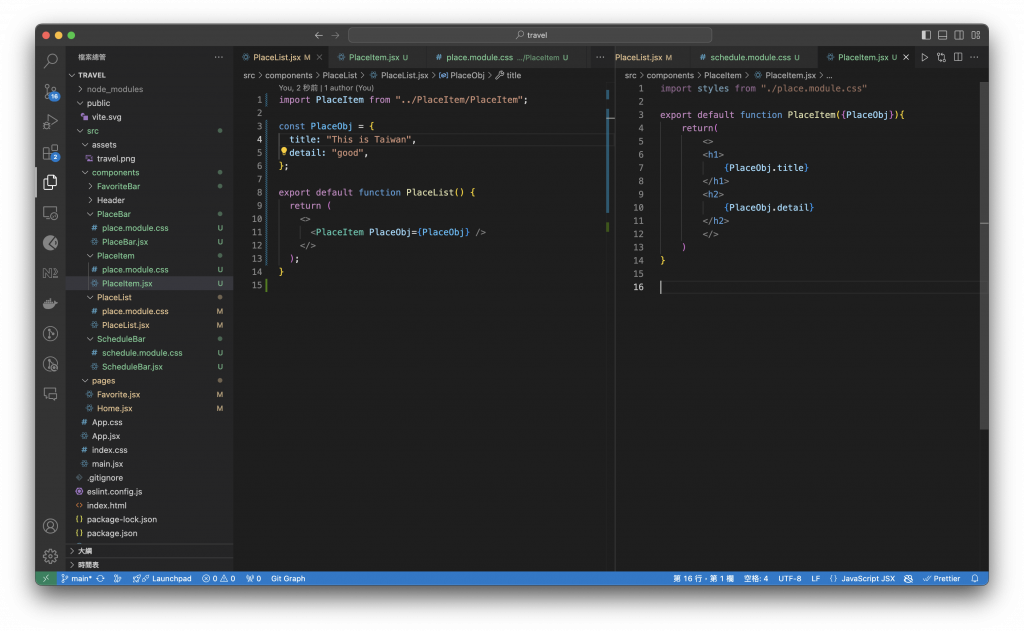
Task: Open the Git Graph circle icon in activity bar
Action: click(x=50, y=334)
